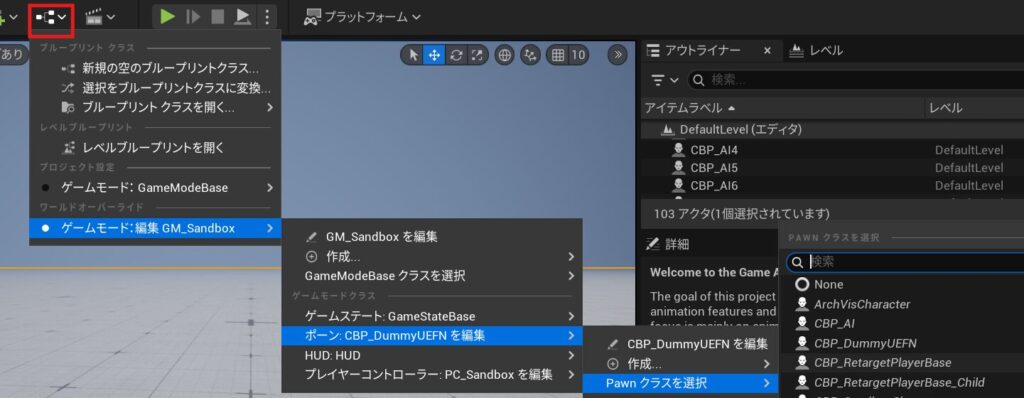Image resolution: width=1024 pixels, height=398 pixels.
Task: Open the プラットフォーム dropdown
Action: [362, 17]
